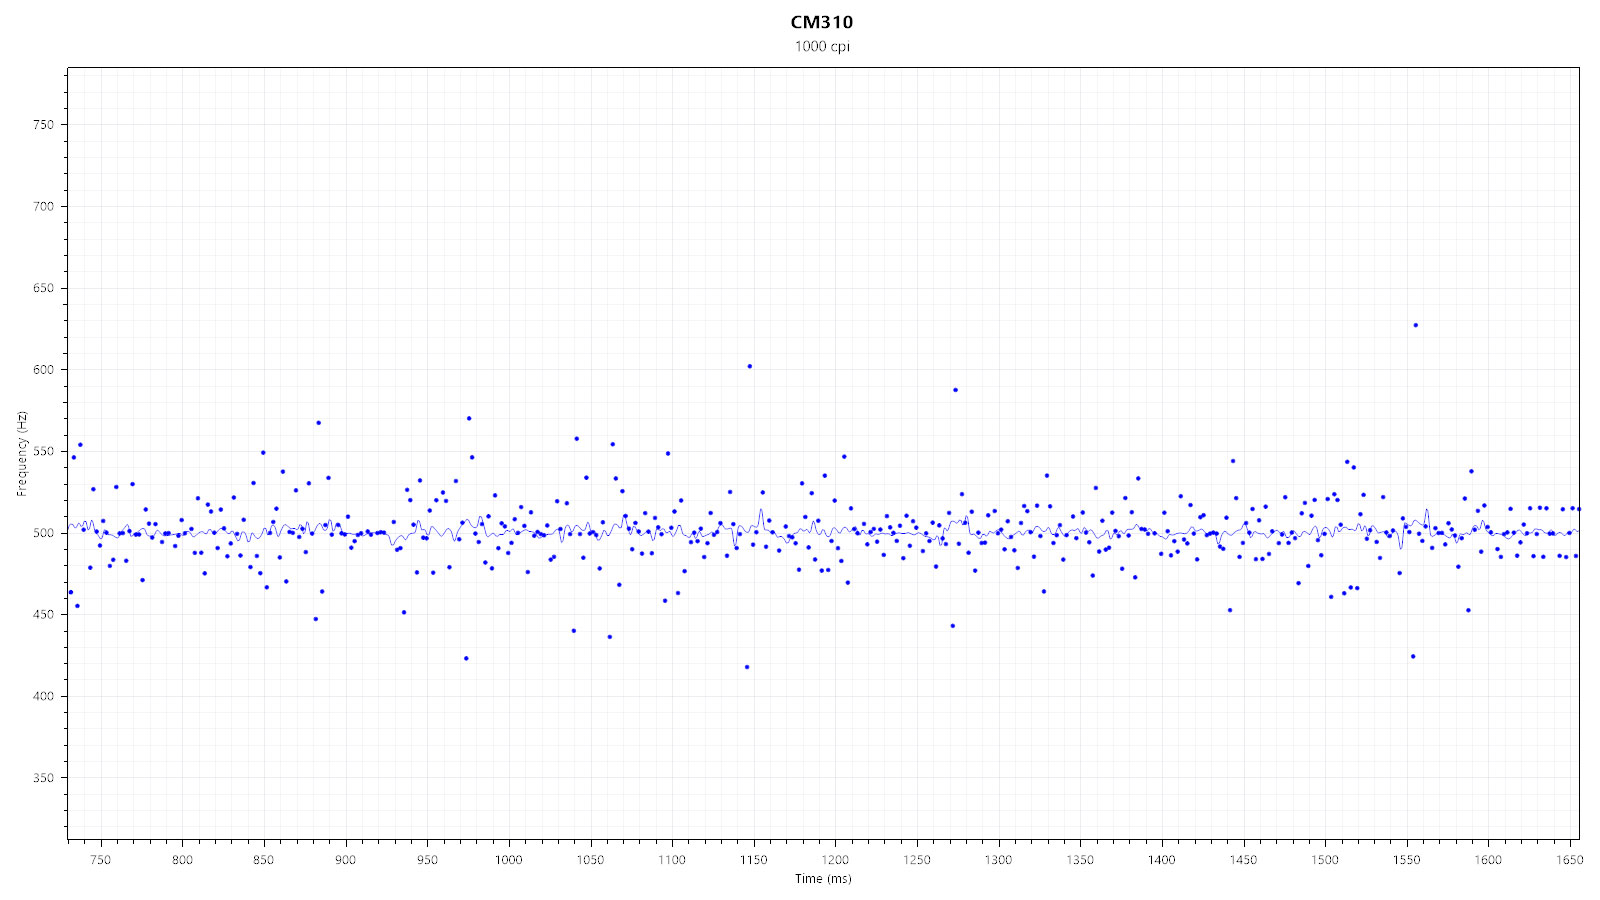Click the 1000 cpi subtitle
Screen dimensions: 1600x900
822,46
